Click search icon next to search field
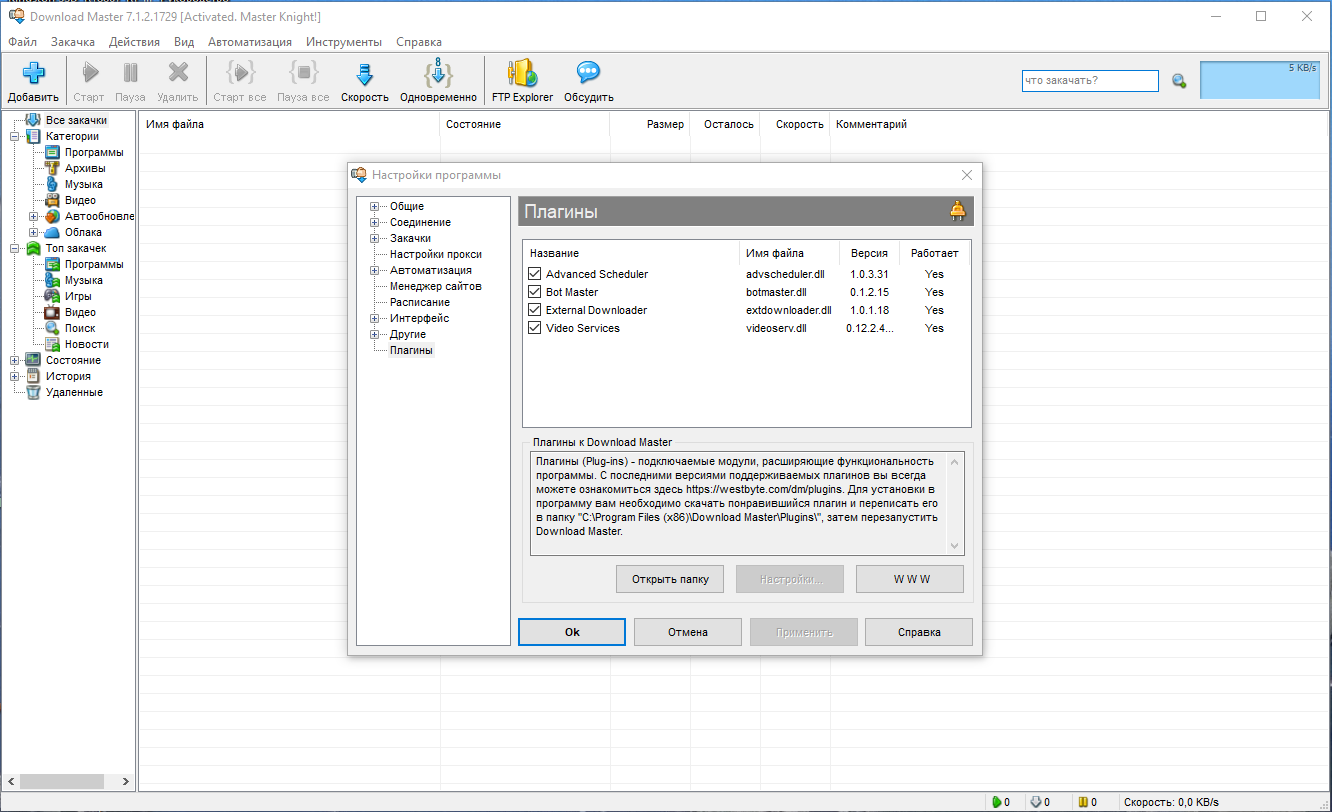Image resolution: width=1332 pixels, height=812 pixels. coord(1179,81)
